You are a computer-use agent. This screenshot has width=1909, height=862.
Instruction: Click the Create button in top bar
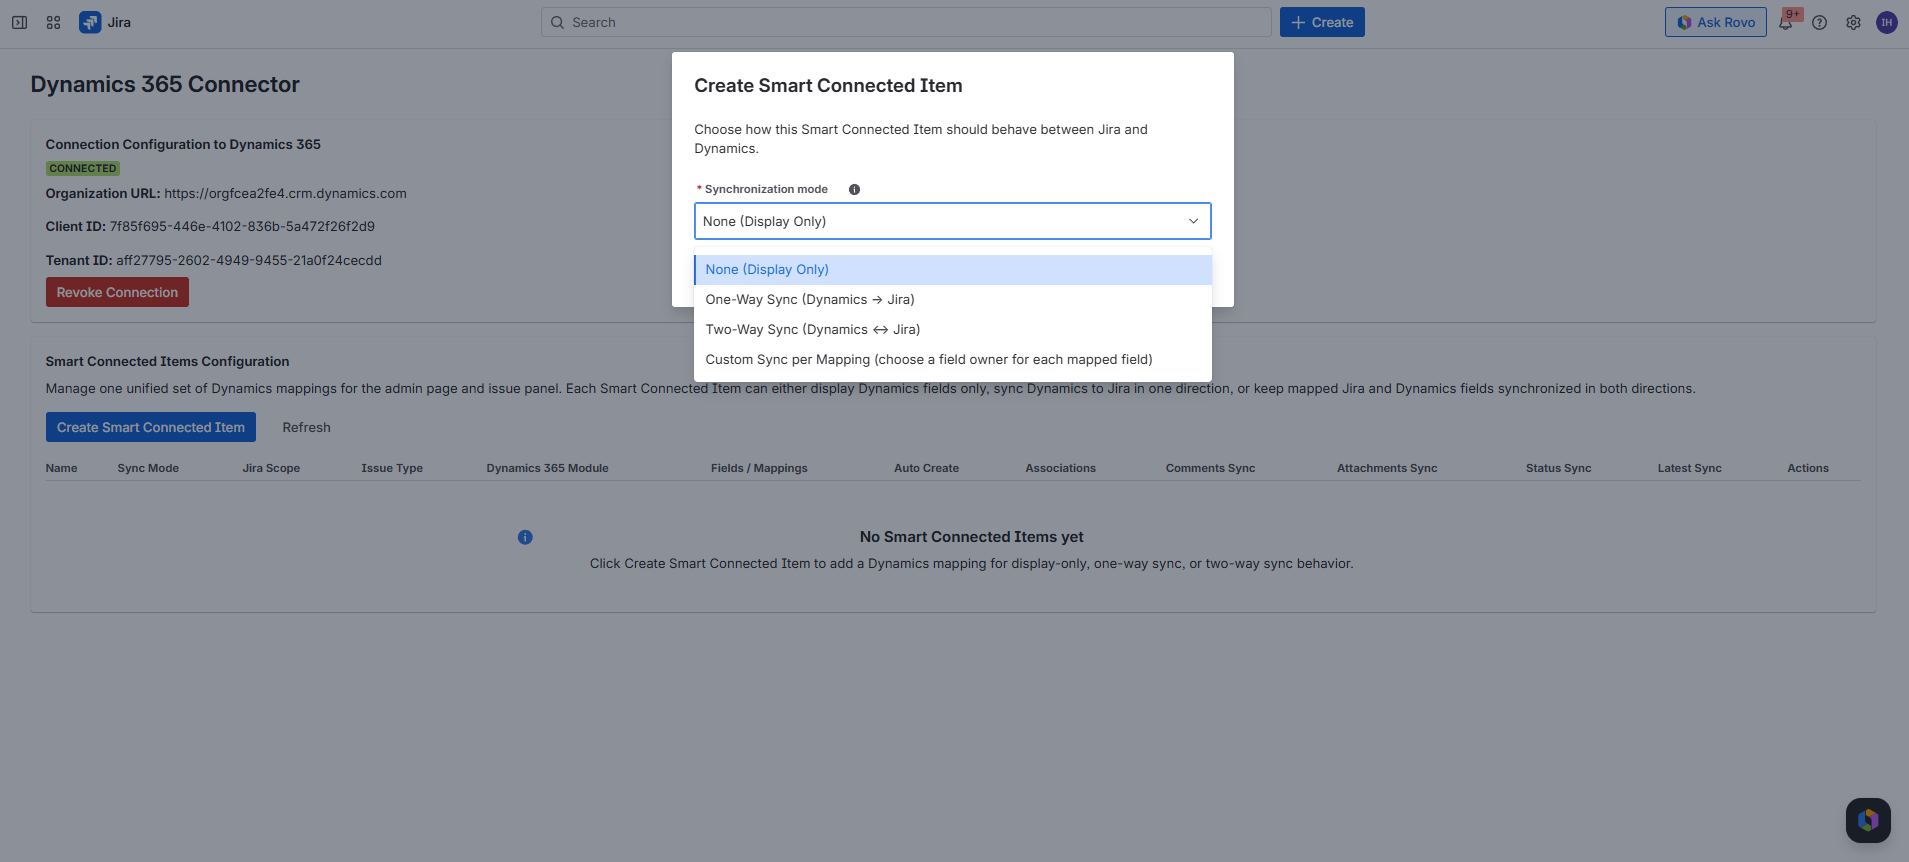[1322, 22]
